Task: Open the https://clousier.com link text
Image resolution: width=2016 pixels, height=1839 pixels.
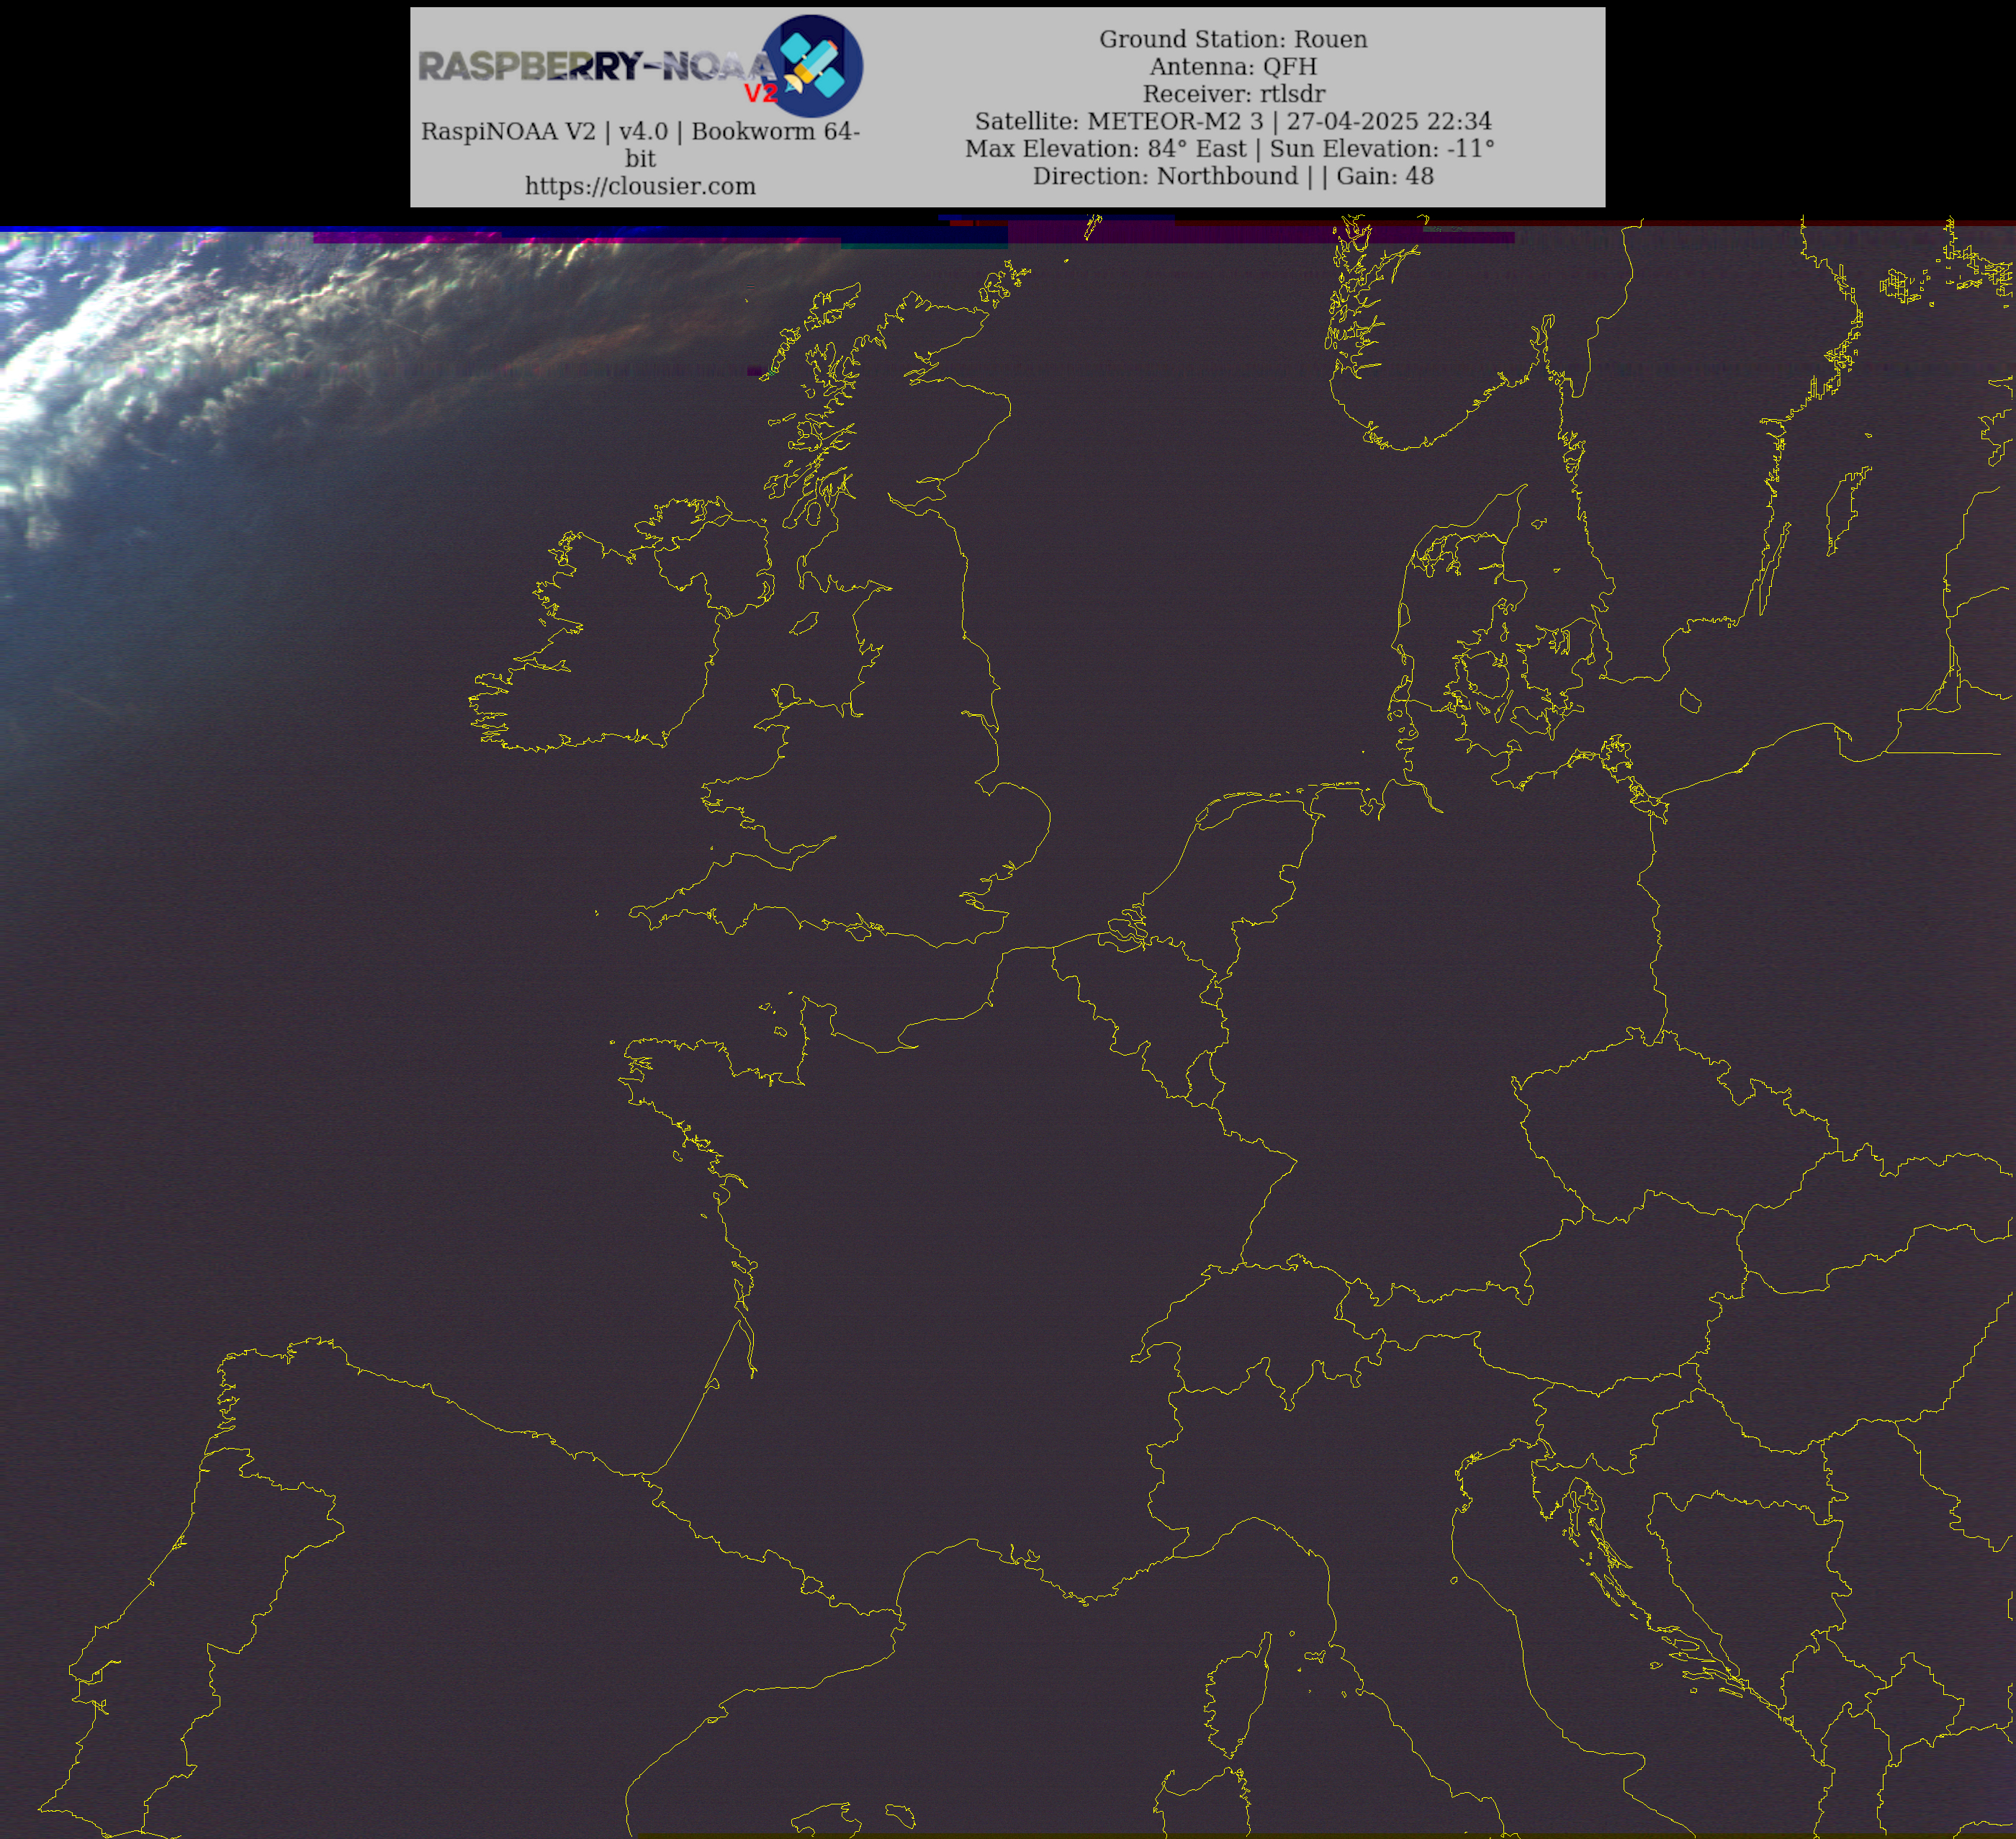Action: coord(640,186)
